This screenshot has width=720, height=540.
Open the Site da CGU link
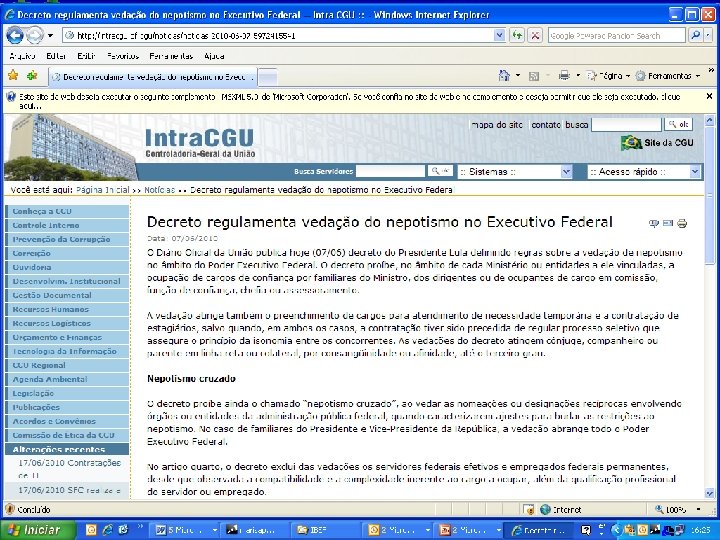(x=669, y=143)
